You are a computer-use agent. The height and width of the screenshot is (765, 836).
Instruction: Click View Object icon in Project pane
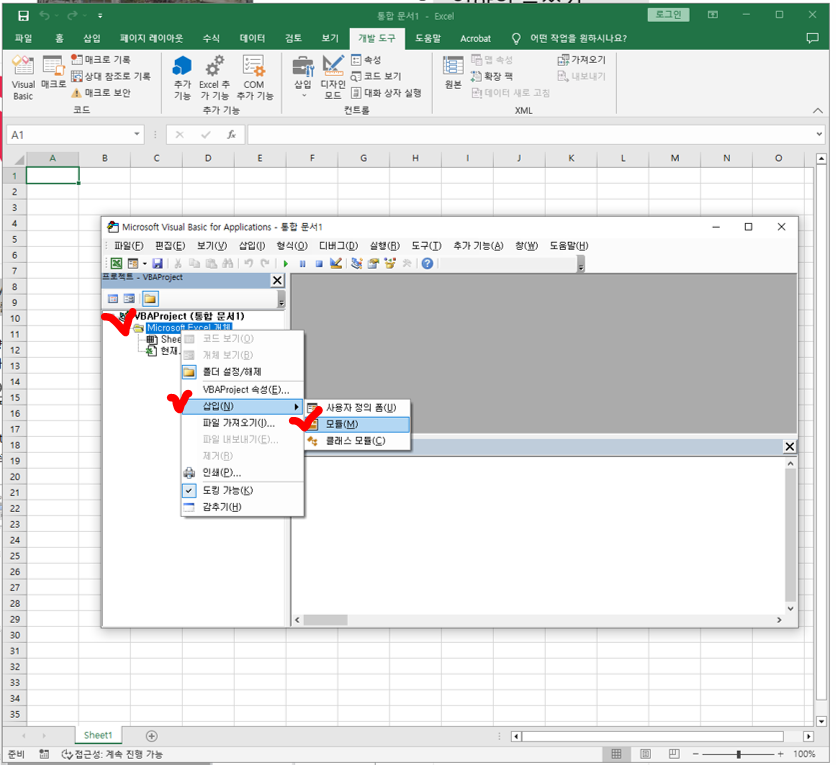pyautogui.click(x=129, y=299)
